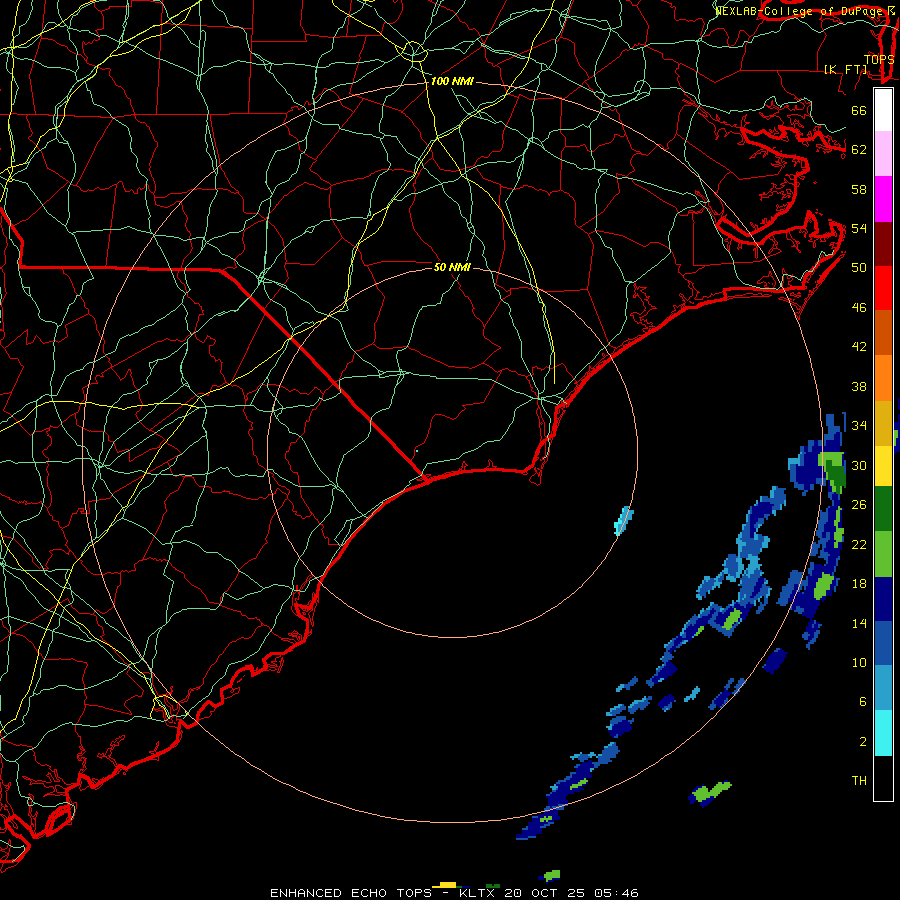900x900 pixels.
Task: Click the medium blue legend color band
Action: [883, 643]
